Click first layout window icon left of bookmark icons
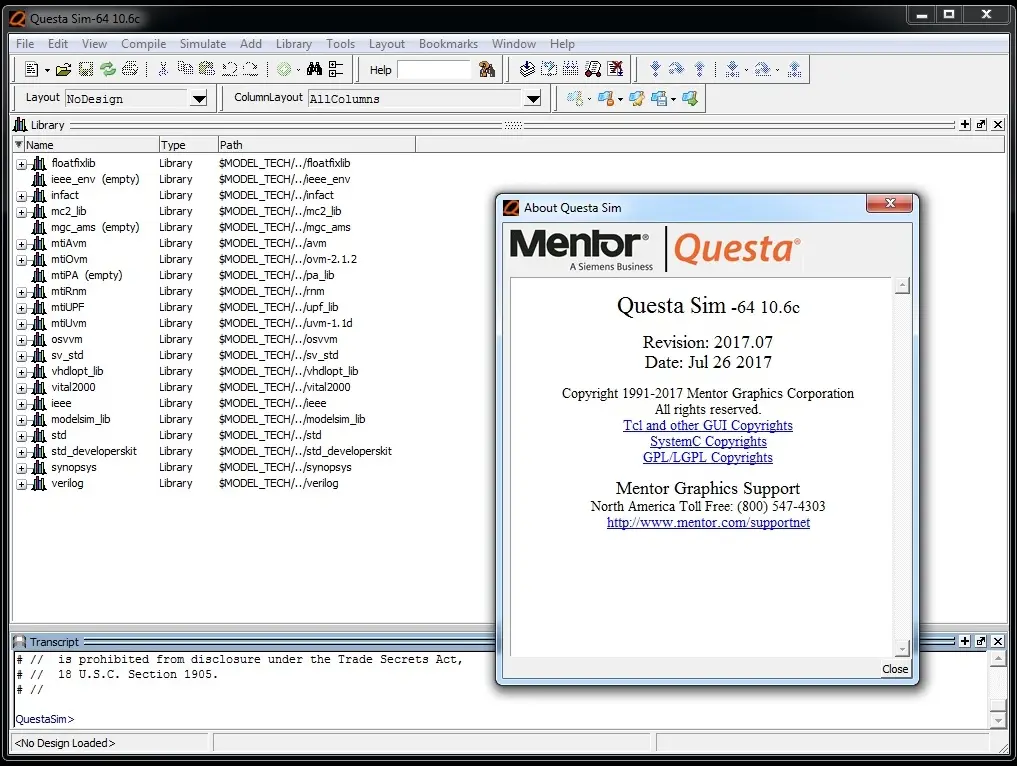The image size is (1017, 766). (x=575, y=99)
